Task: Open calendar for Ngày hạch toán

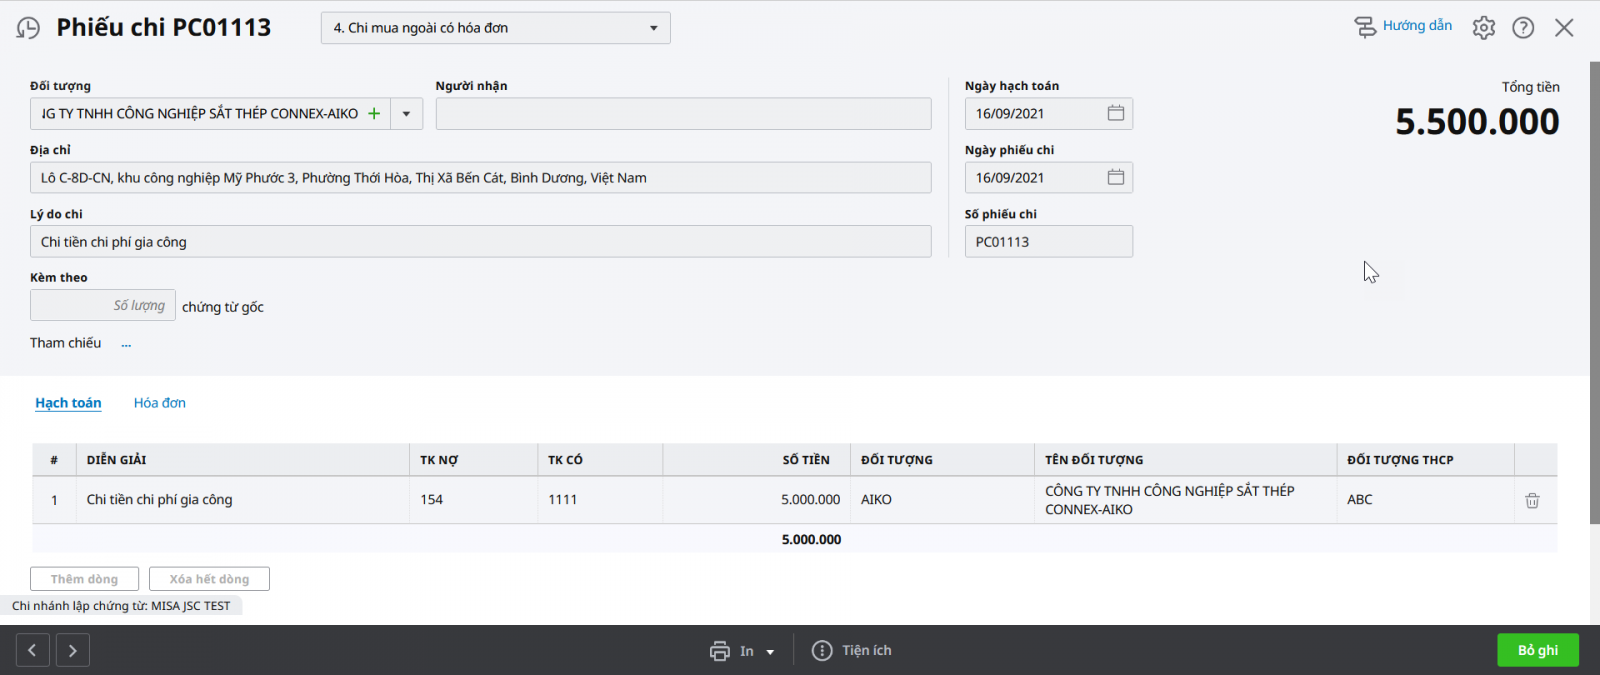Action: click(x=1115, y=114)
